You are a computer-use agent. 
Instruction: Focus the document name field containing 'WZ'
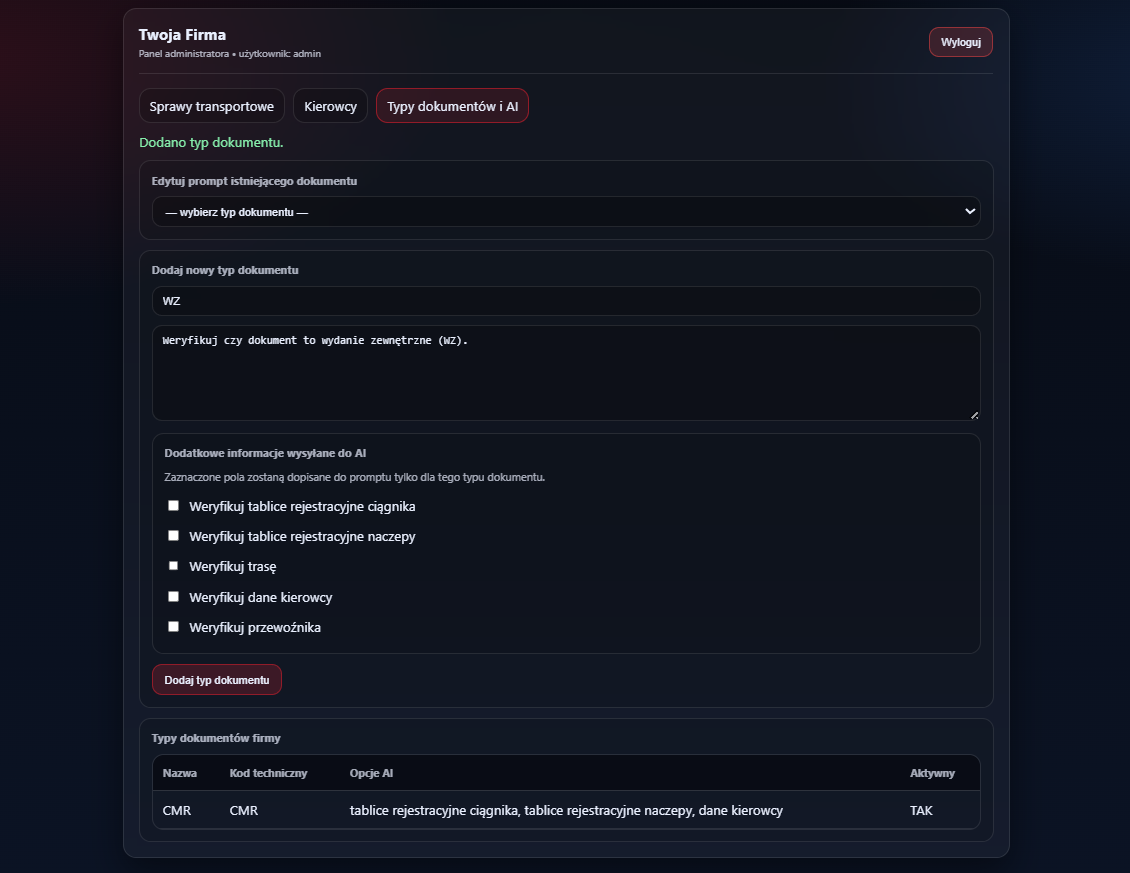pos(566,301)
